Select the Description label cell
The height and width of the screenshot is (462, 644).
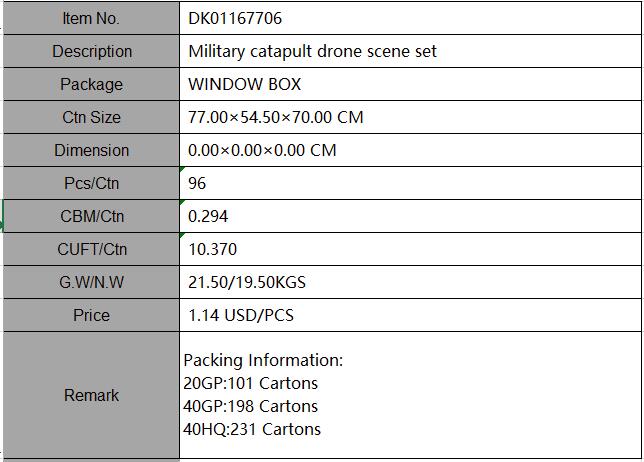(91, 51)
